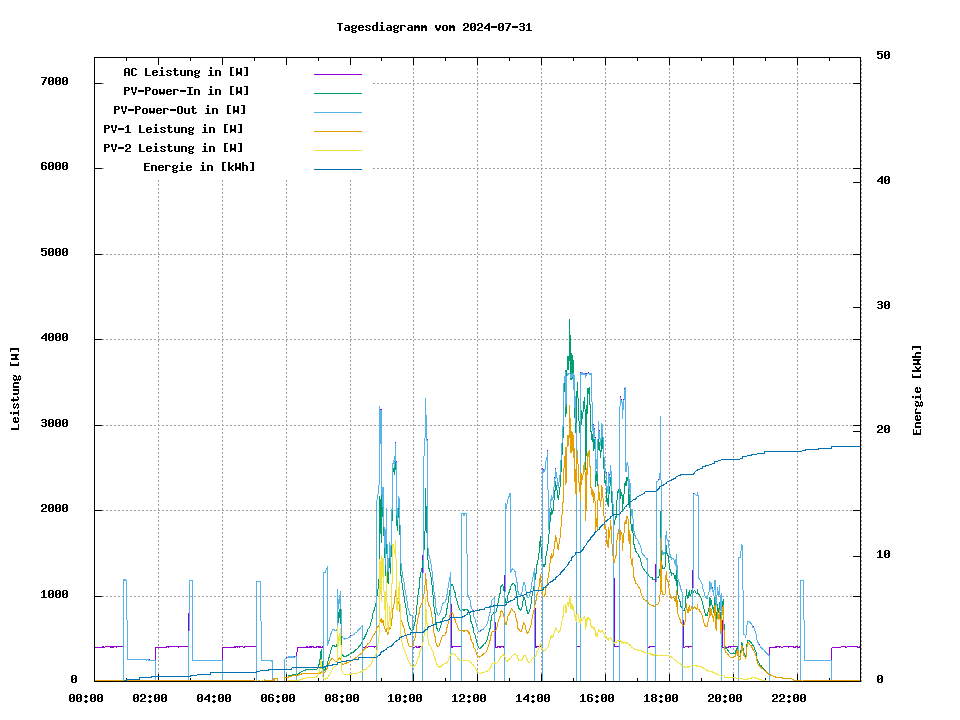Select the Energie in [kWh] legend label
Viewport: 960px width, 720px height.
[x=199, y=167]
